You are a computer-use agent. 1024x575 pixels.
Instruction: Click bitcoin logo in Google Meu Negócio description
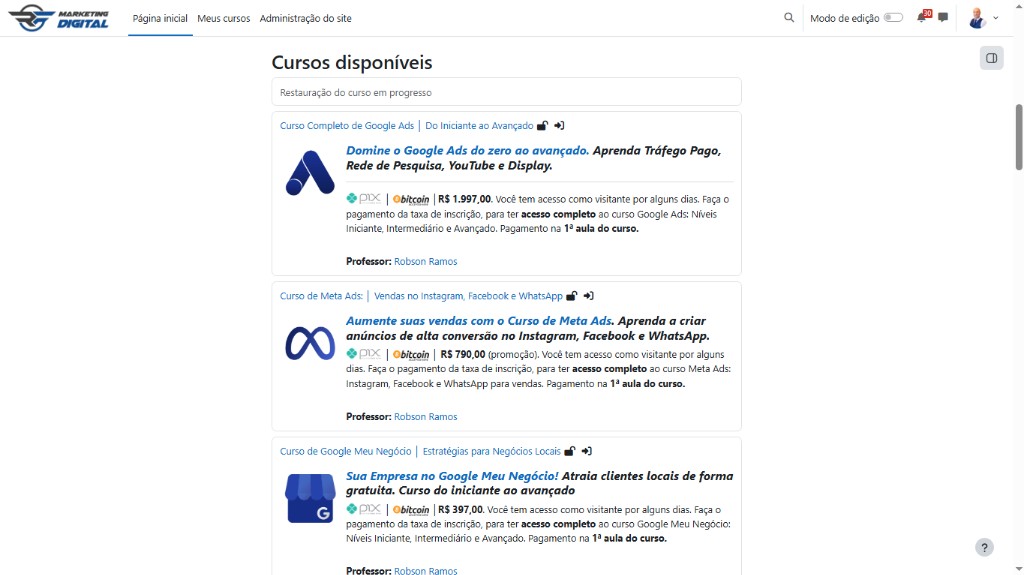tap(411, 510)
